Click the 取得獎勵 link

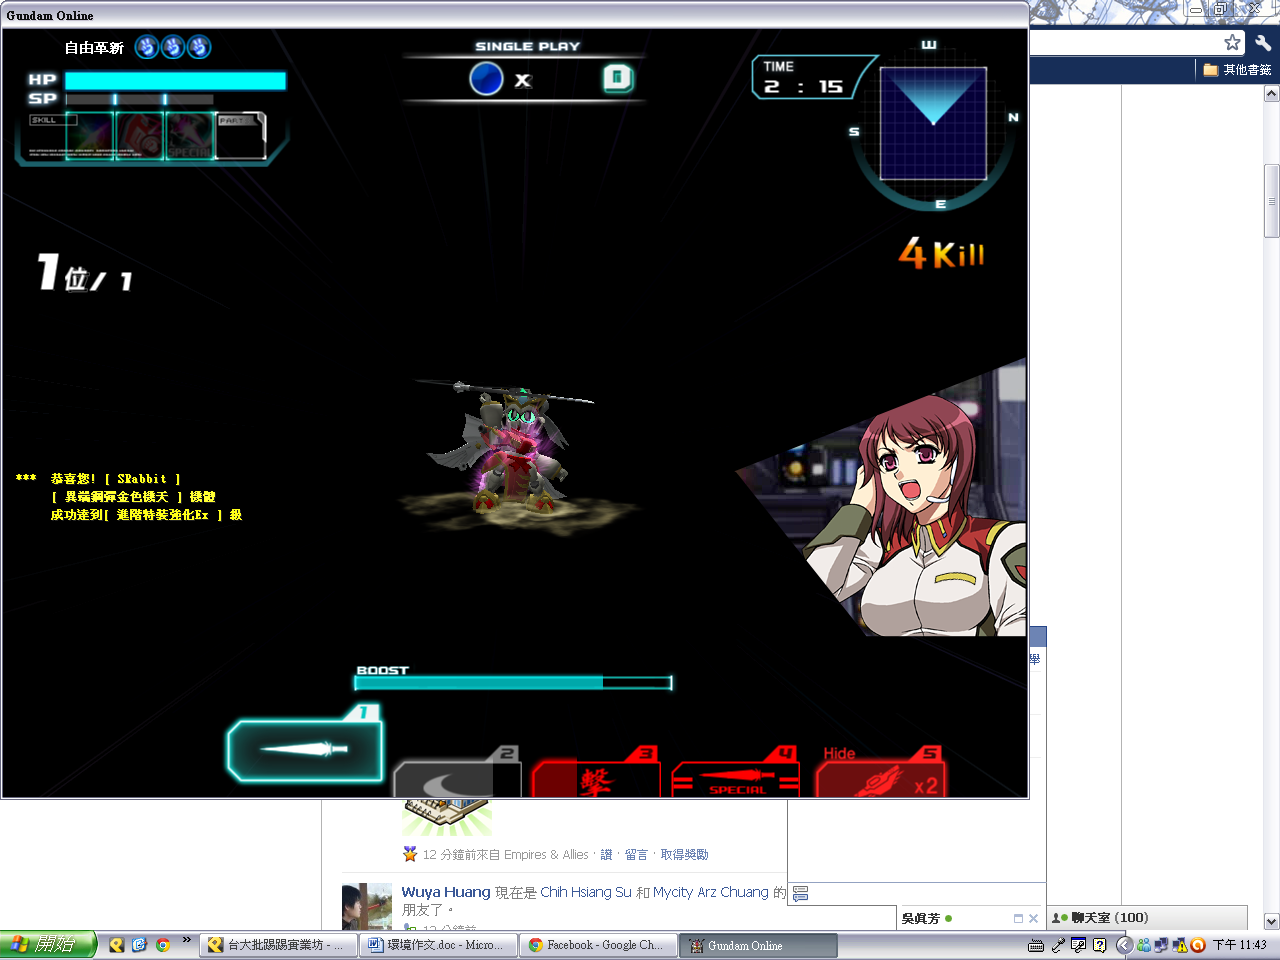click(684, 855)
